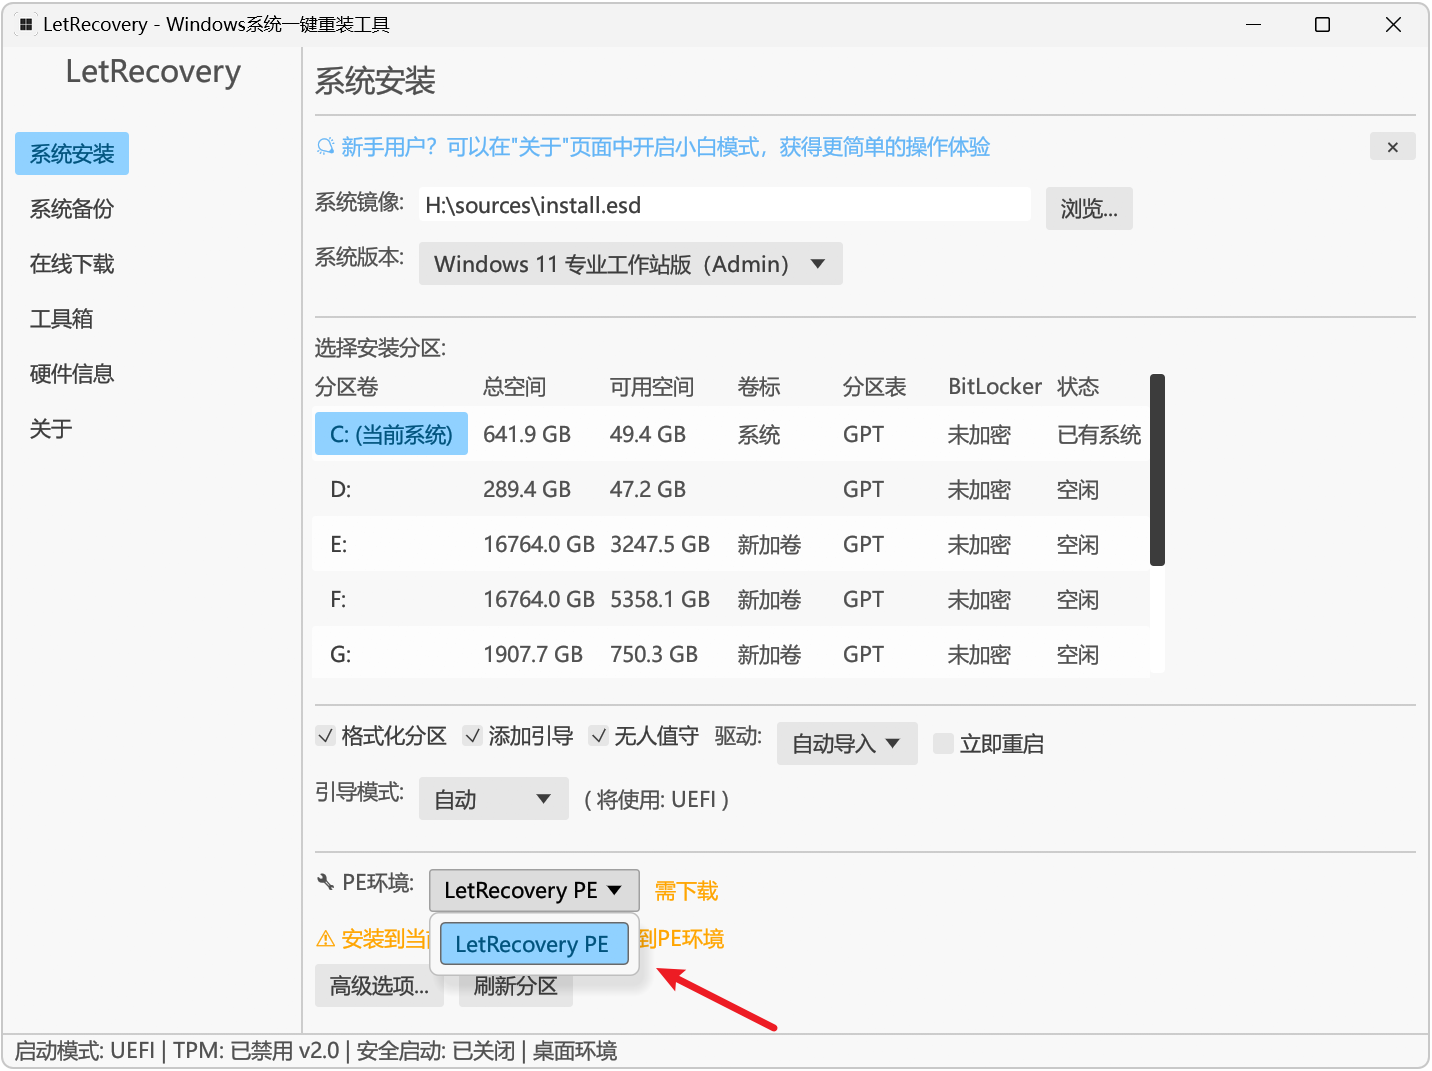The height and width of the screenshot is (1071, 1432).
Task: Click the BitLocker column header
Action: [995, 387]
